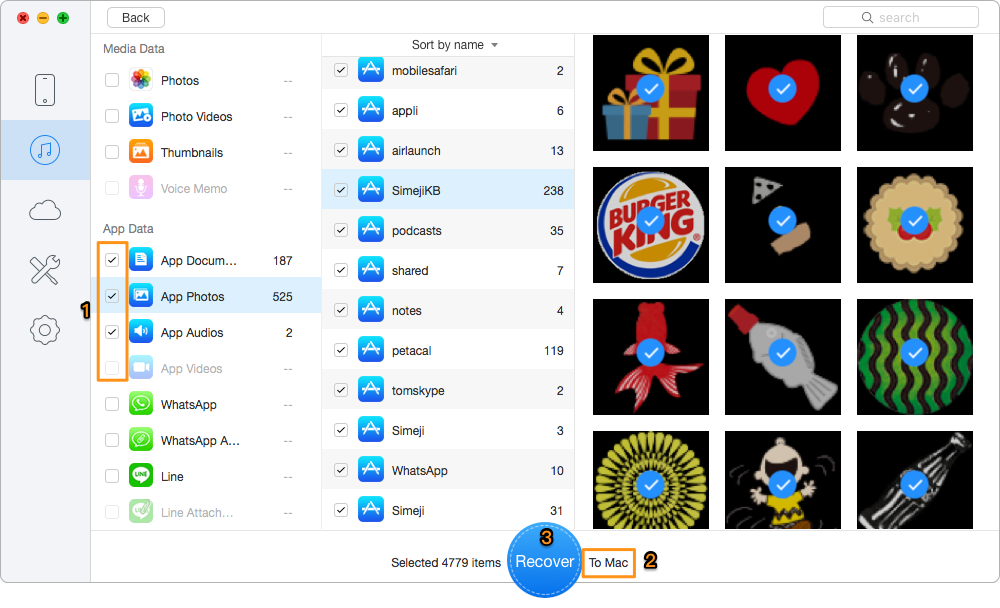Click the Back button
Screen dimensions: 1000x608
135,17
